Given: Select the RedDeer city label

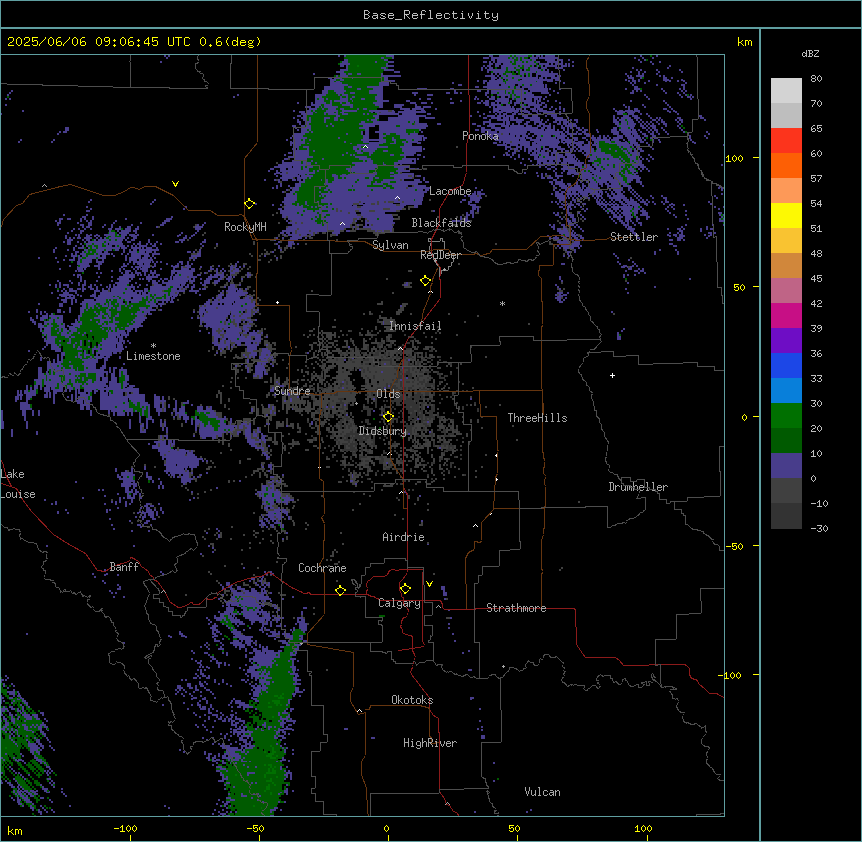Looking at the screenshot, I should click(x=440, y=255).
